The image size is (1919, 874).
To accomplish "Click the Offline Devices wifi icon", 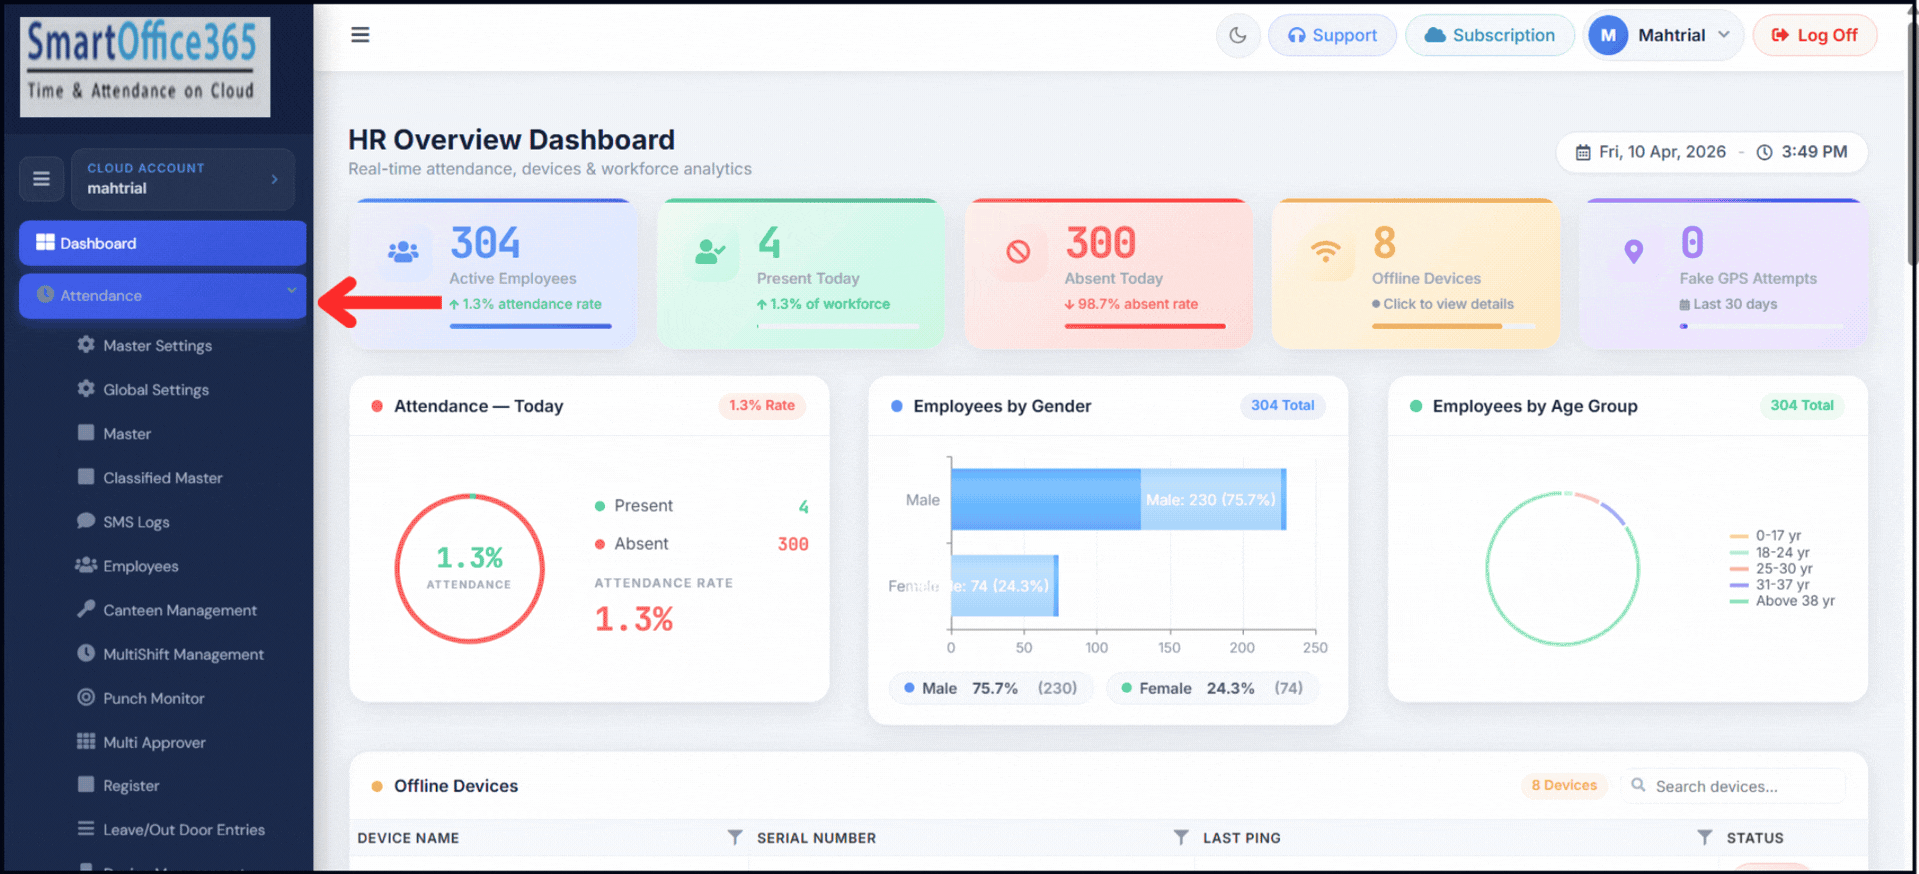I will [x=1325, y=252].
